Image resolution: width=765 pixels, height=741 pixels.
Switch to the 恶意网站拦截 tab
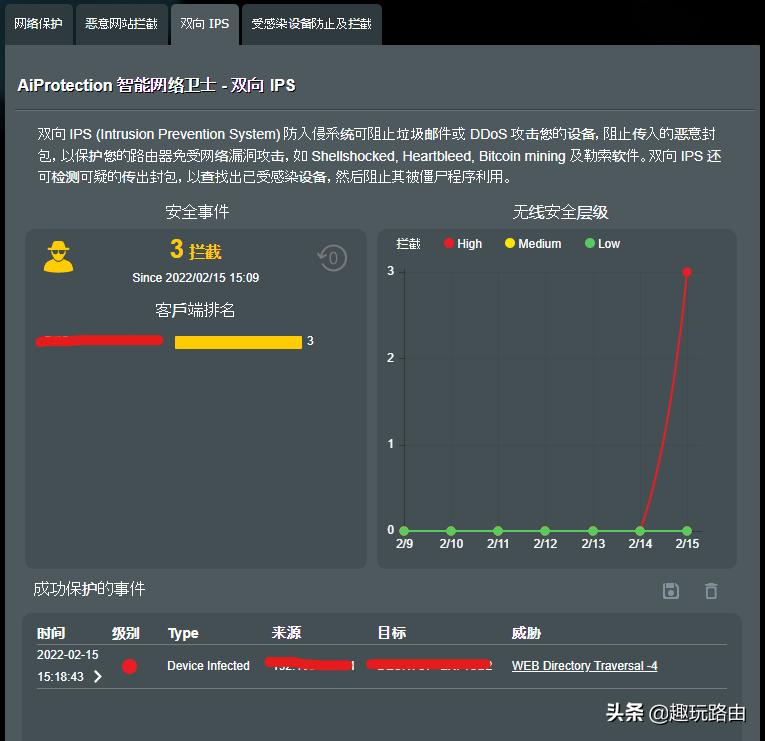(x=121, y=24)
